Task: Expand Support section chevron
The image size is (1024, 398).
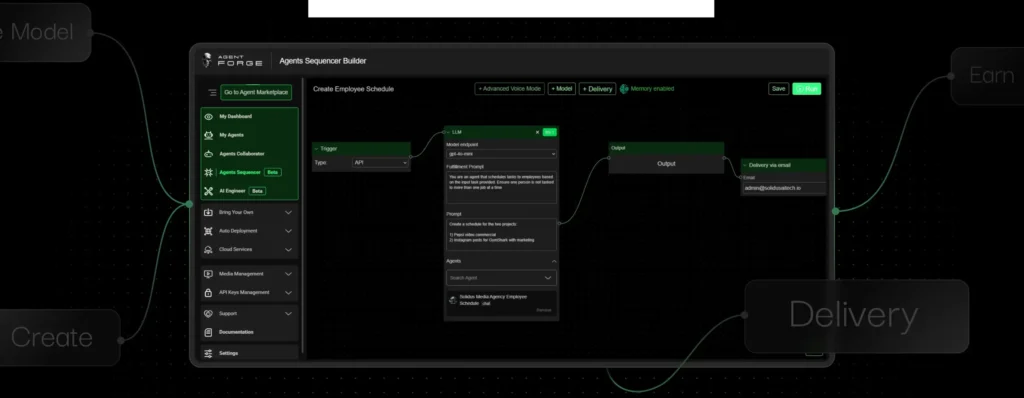Action: click(289, 314)
